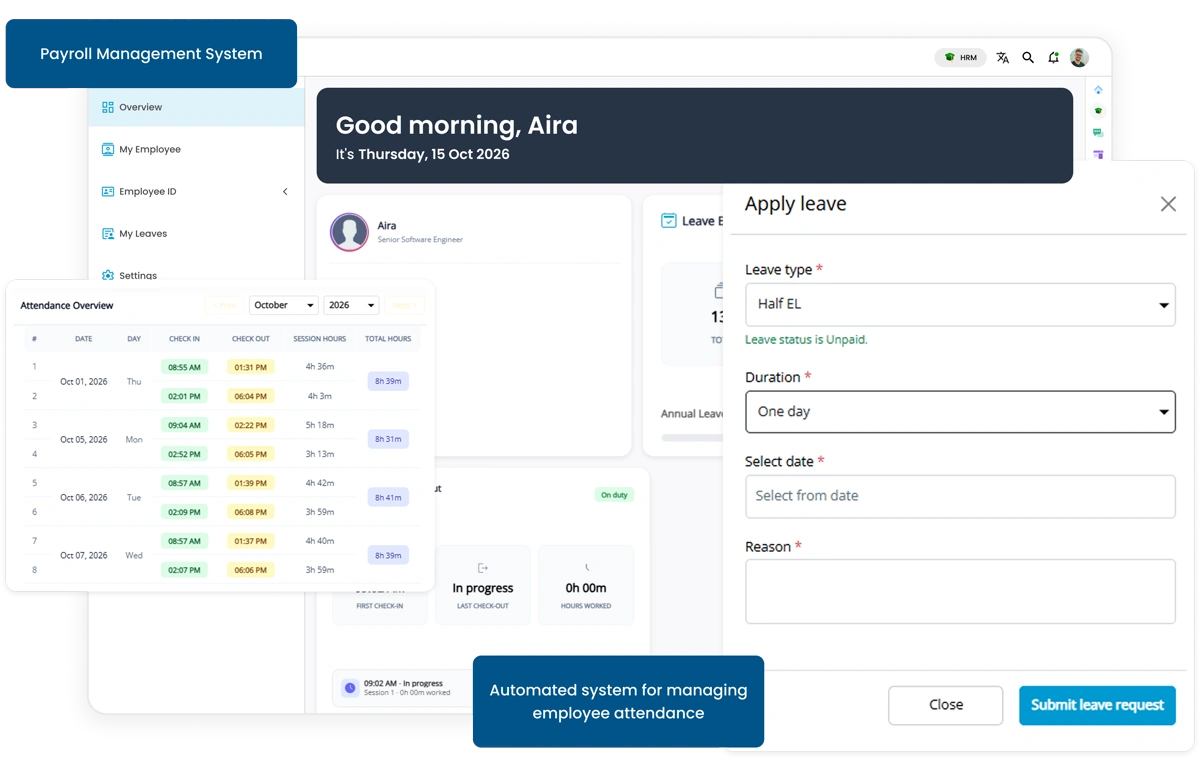Click the My Leaves sidebar icon
Image resolution: width=1200 pixels, height=759 pixels.
(108, 233)
